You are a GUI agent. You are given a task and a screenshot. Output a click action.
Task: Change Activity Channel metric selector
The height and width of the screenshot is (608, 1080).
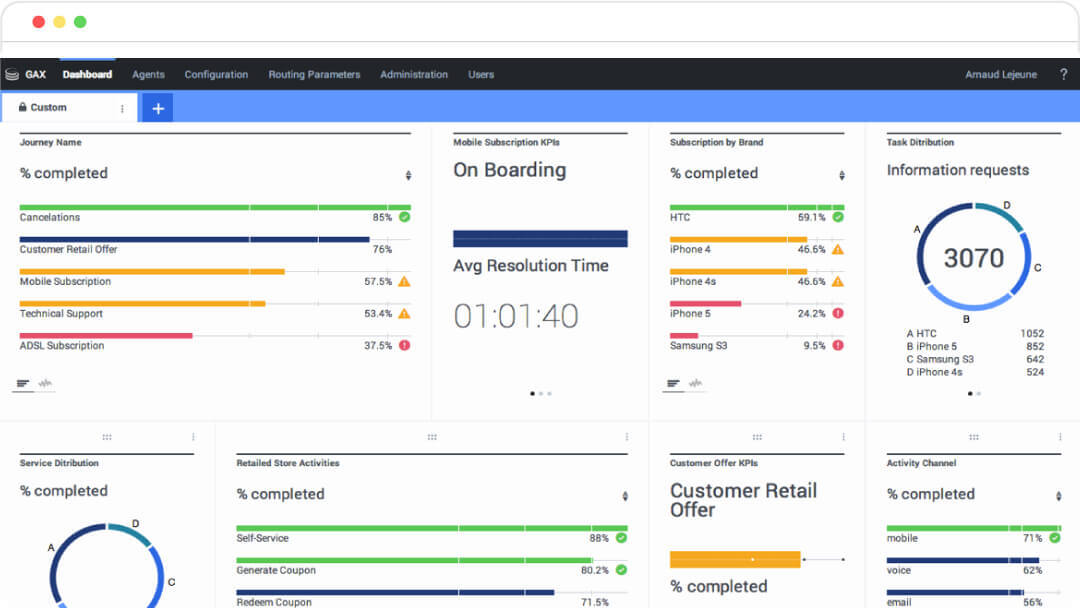1059,496
